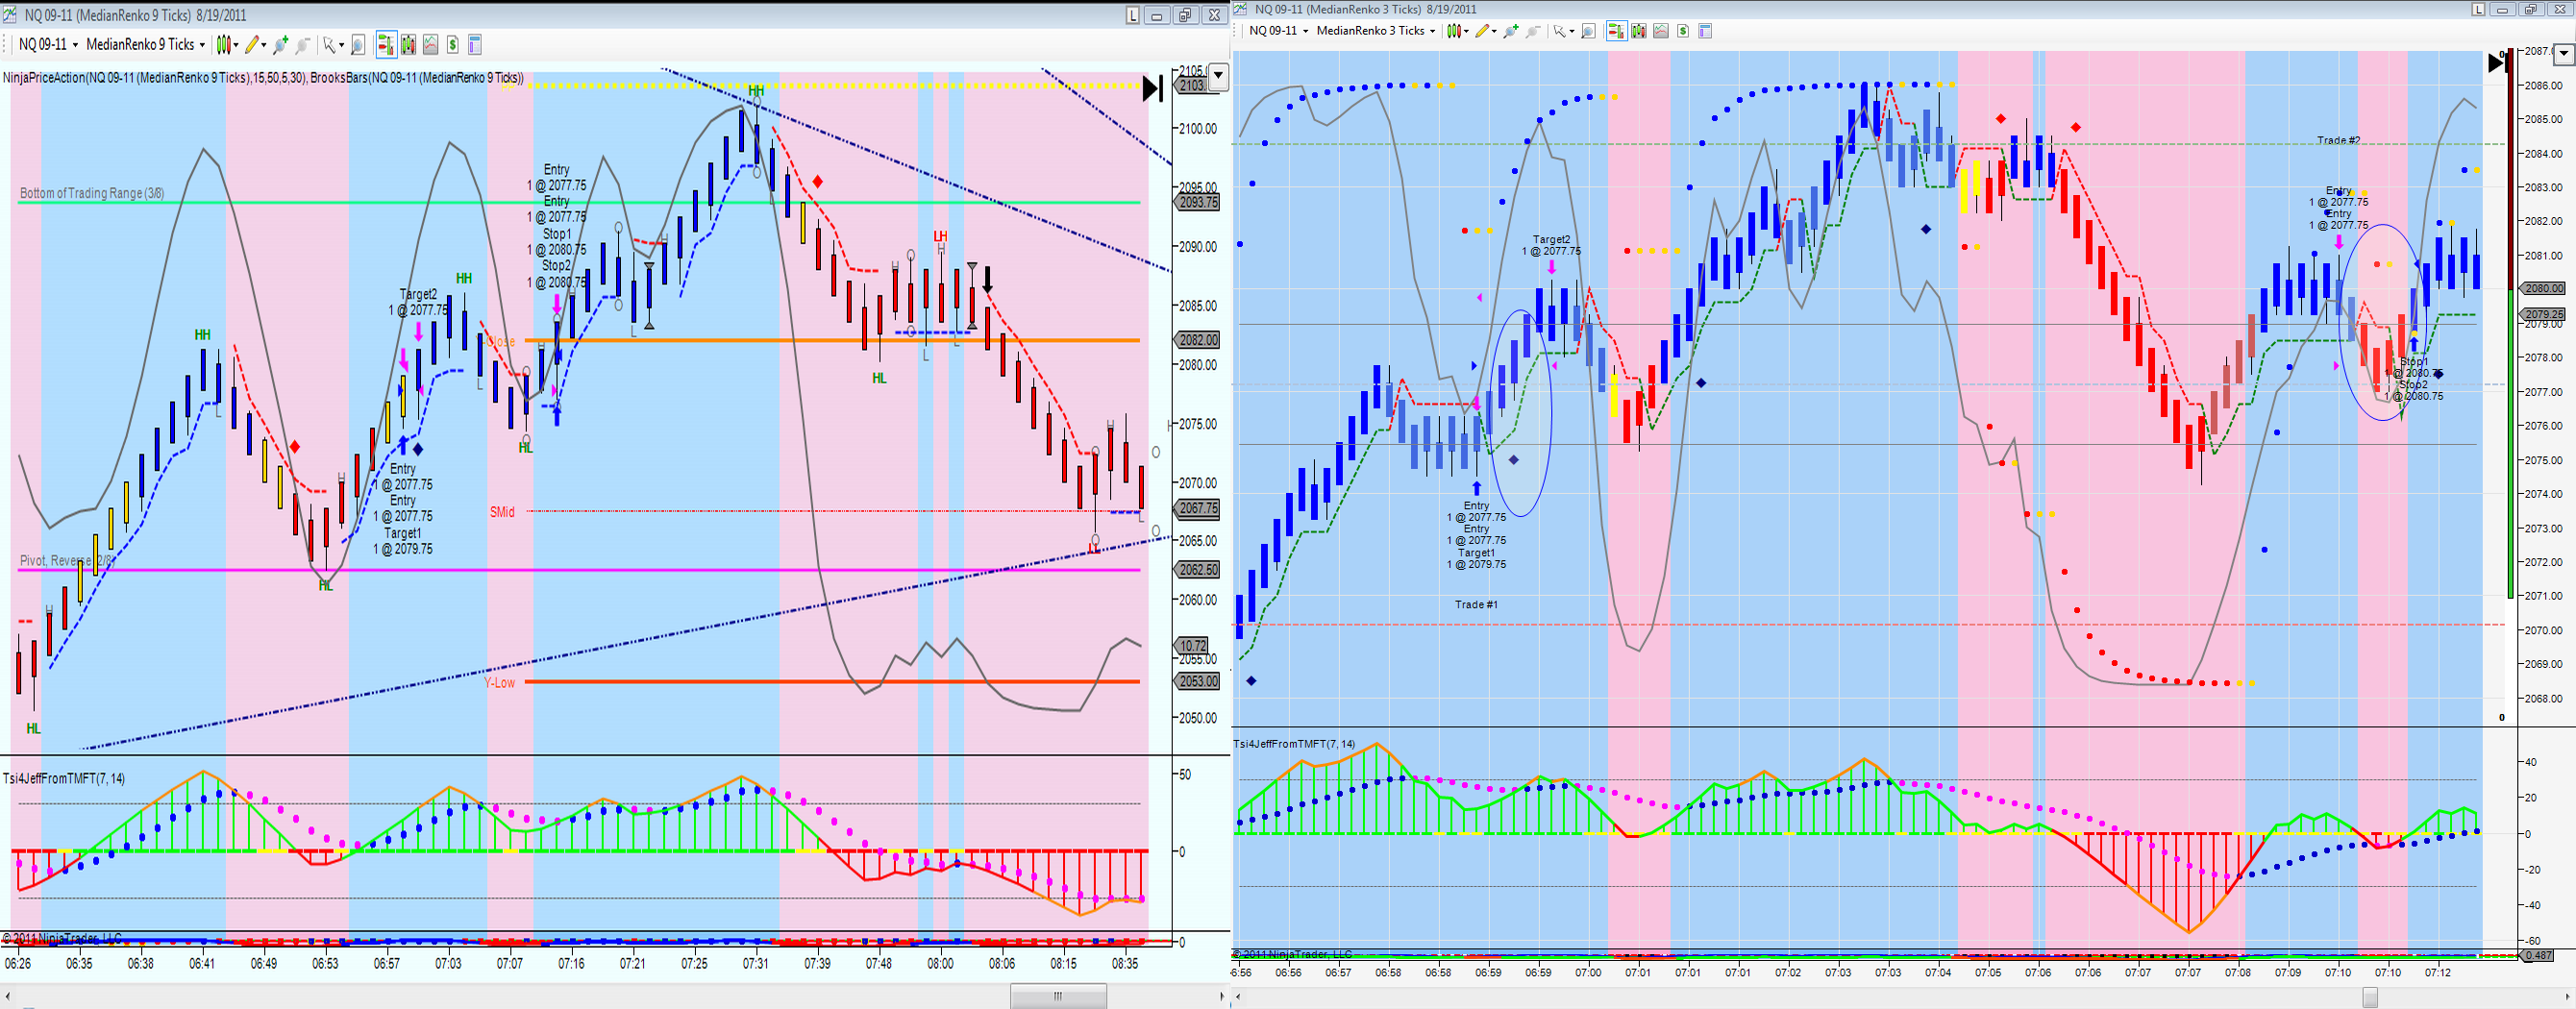Open the NQ 09-11 instrument dropdown, 9 Ticks window
The image size is (2576, 1009).
tap(47, 44)
